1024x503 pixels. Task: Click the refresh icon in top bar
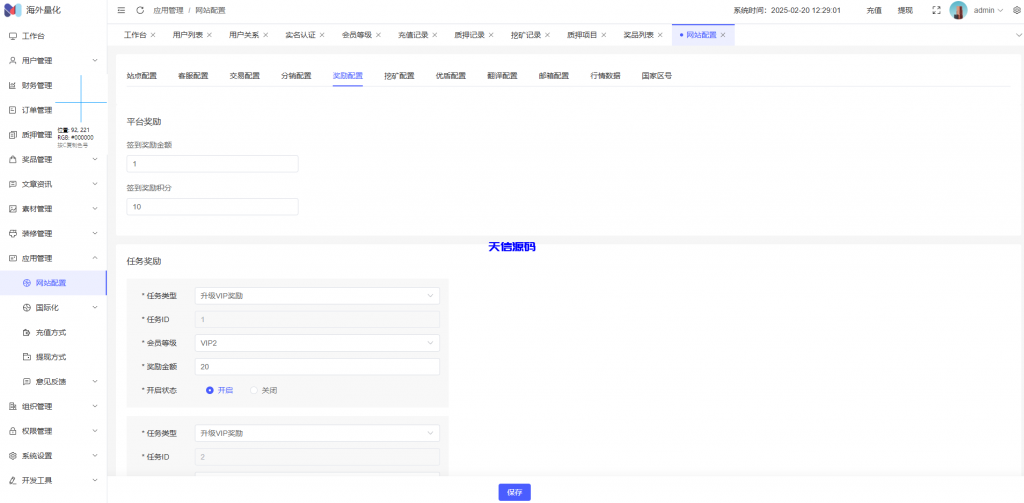pyautogui.click(x=140, y=10)
